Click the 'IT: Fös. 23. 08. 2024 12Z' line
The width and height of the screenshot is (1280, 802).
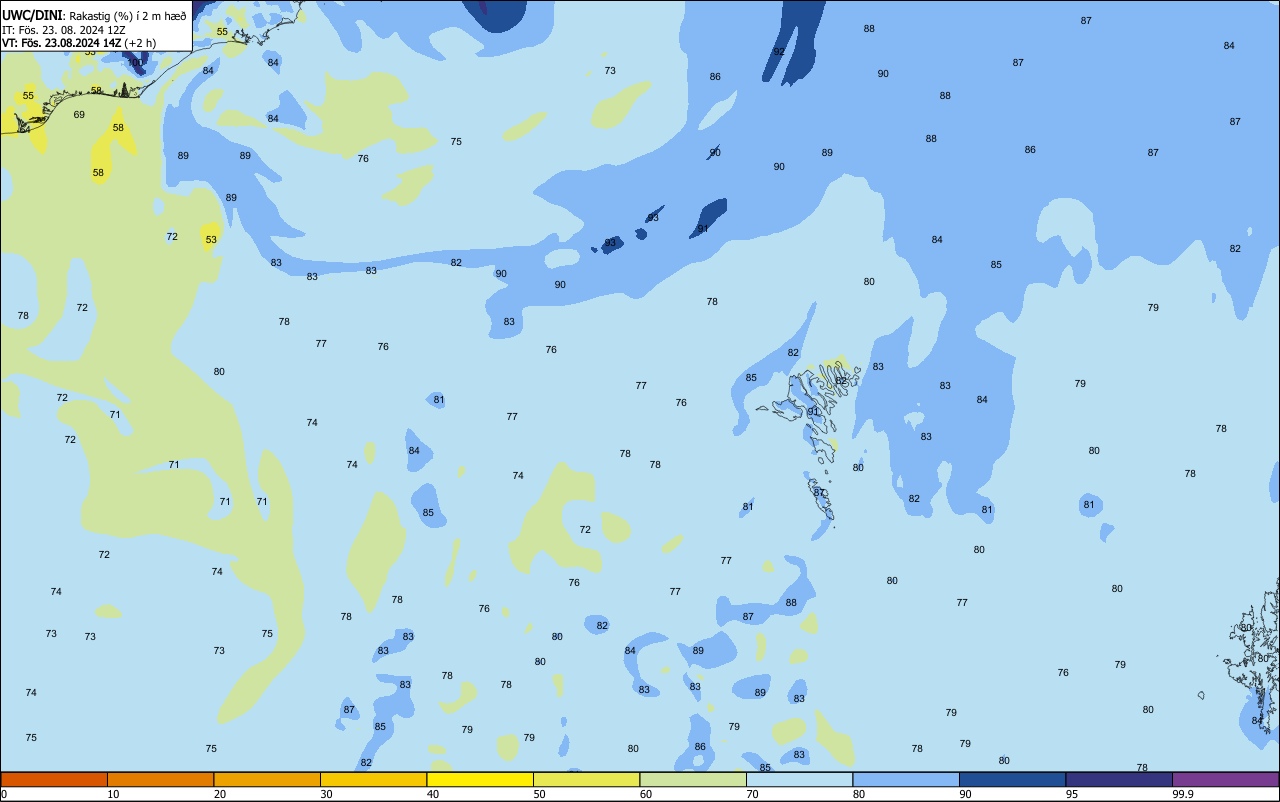[63, 29]
